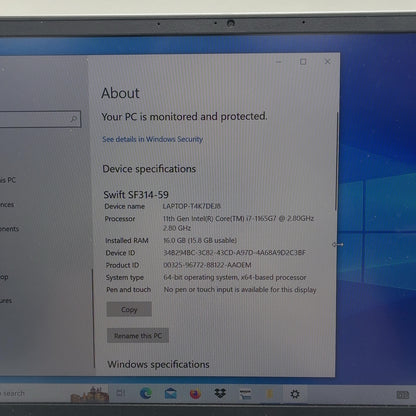Click the System type label

click(125, 277)
